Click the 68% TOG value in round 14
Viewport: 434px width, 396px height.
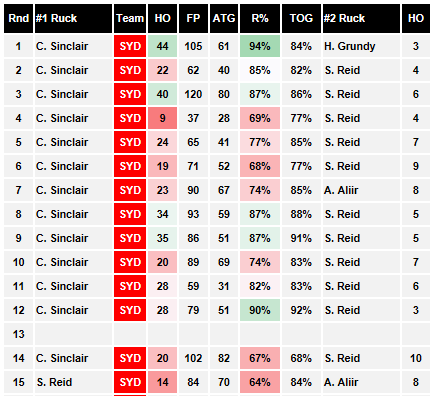(x=301, y=358)
